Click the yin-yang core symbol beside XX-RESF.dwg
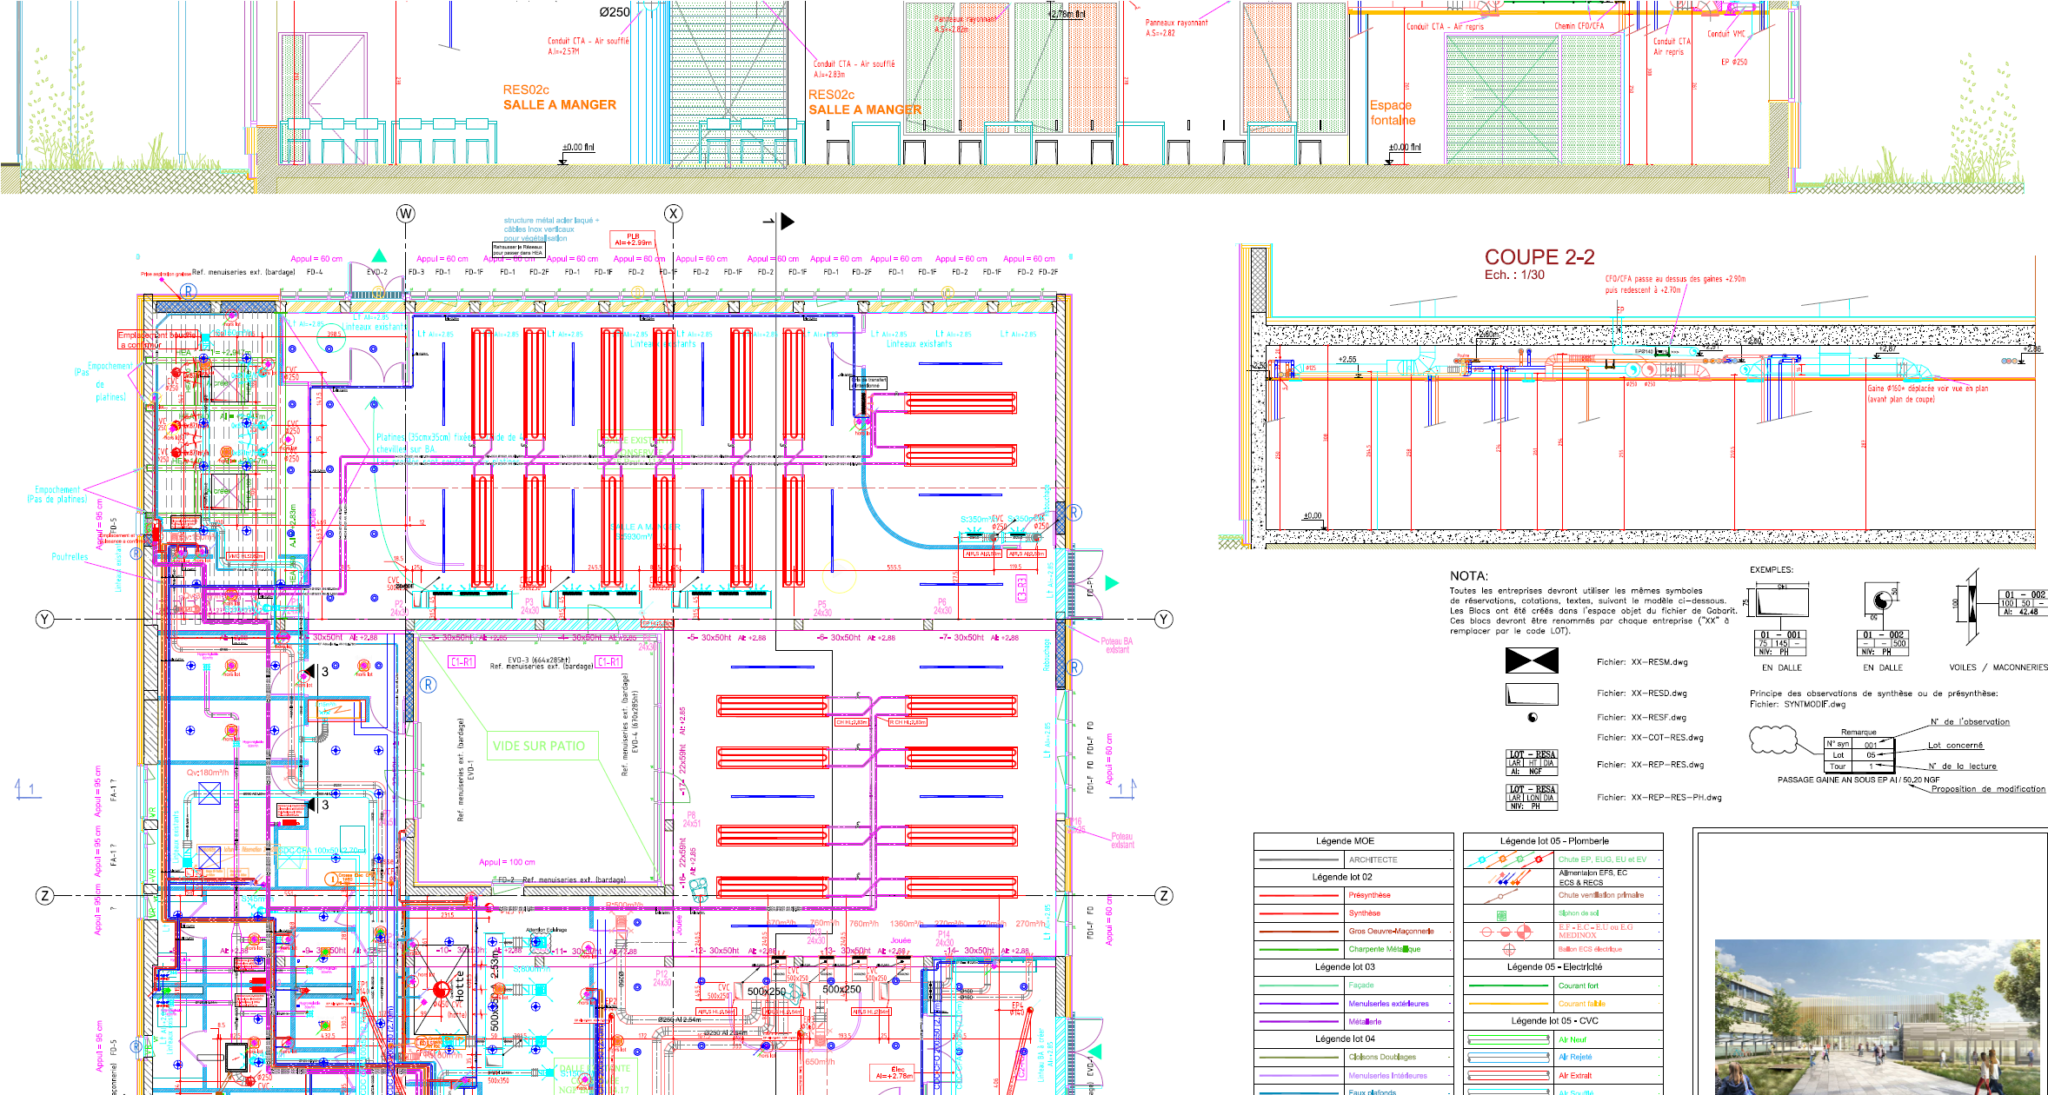The height and width of the screenshot is (1095, 2048). (1532, 717)
